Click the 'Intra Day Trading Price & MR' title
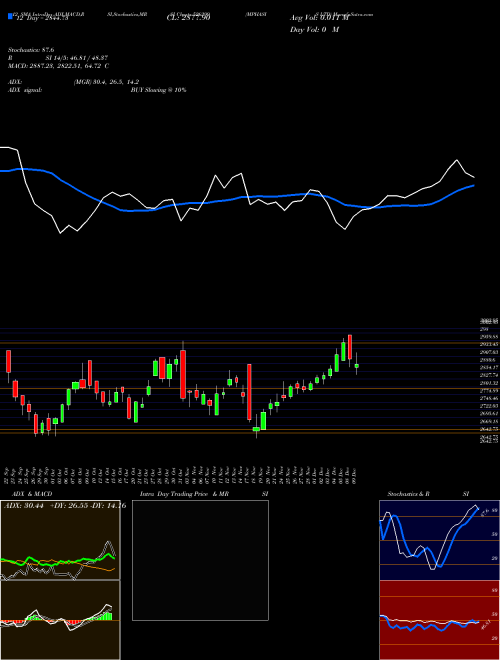Viewport: 500px width, 660px height. (184, 494)
